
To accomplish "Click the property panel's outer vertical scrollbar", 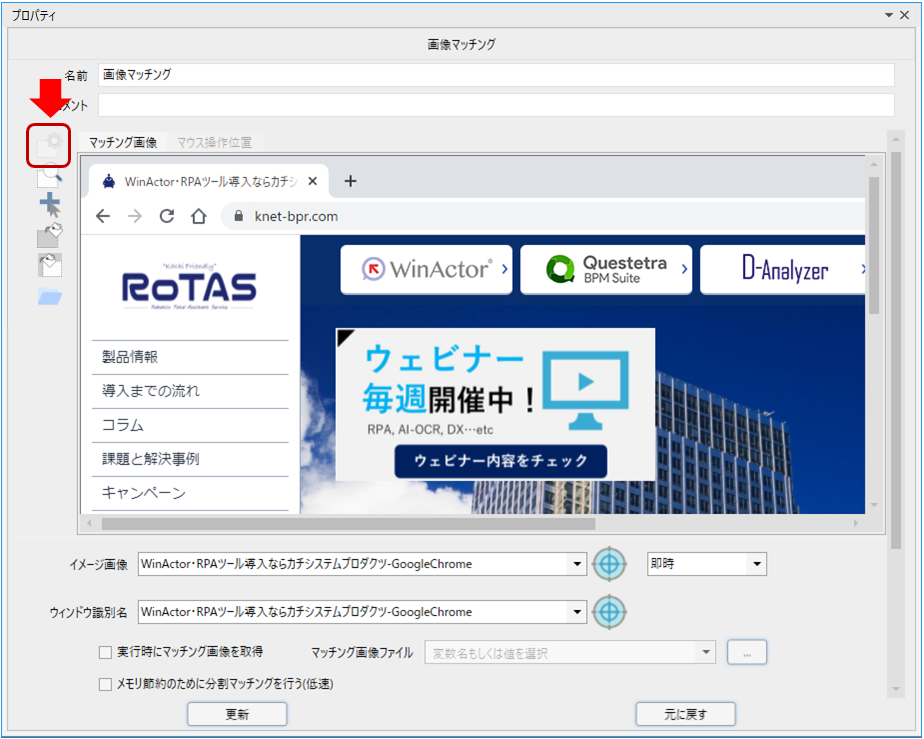I will click(x=896, y=351).
